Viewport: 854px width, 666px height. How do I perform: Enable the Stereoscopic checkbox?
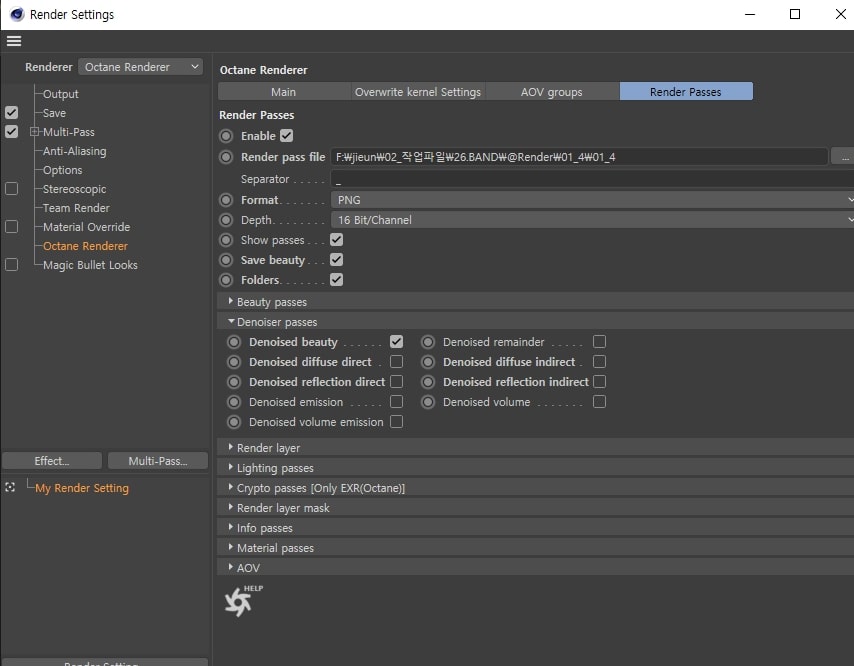(x=11, y=189)
